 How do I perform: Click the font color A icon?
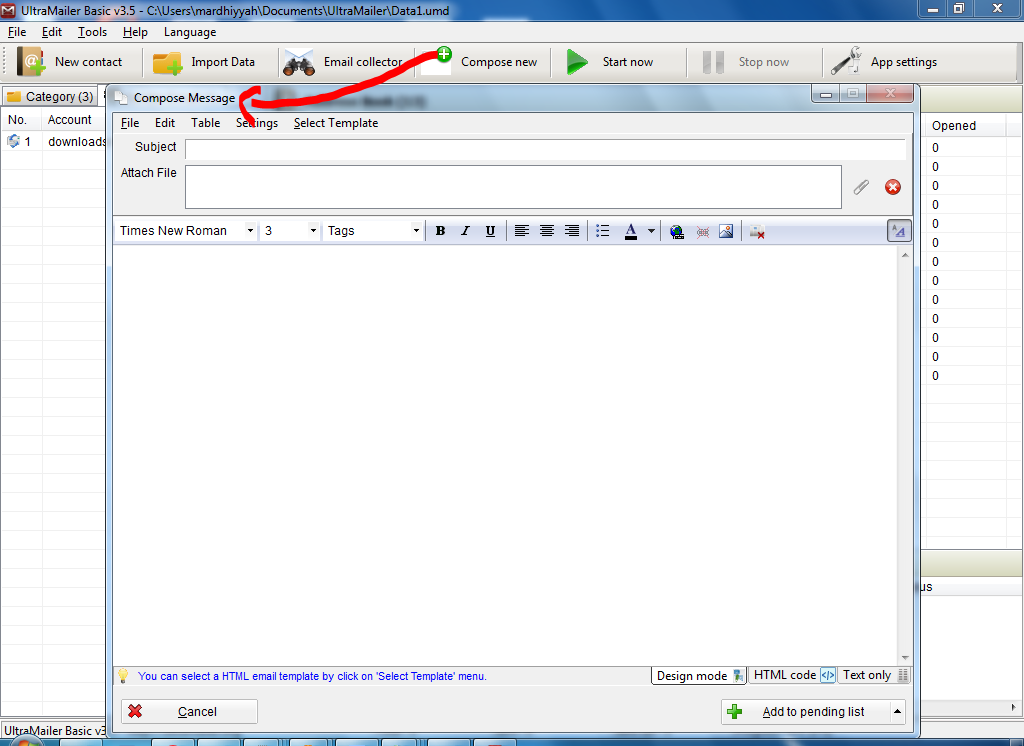[x=631, y=231]
